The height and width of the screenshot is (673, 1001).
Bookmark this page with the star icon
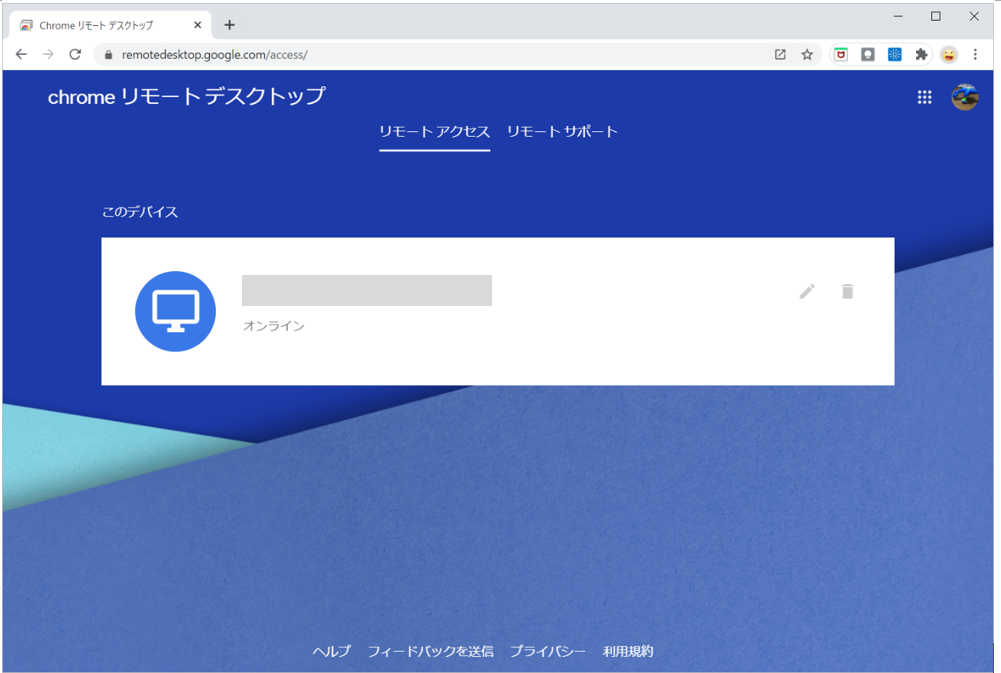pyautogui.click(x=807, y=55)
